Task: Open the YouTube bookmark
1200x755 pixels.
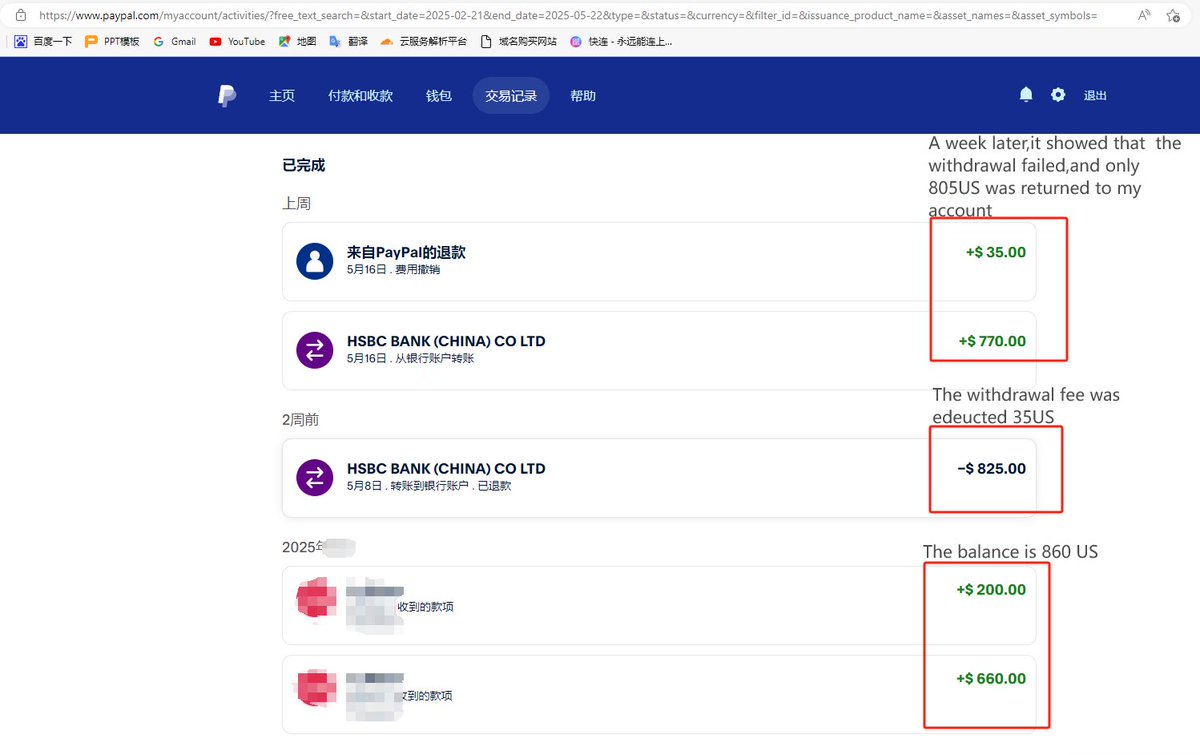Action: click(237, 42)
